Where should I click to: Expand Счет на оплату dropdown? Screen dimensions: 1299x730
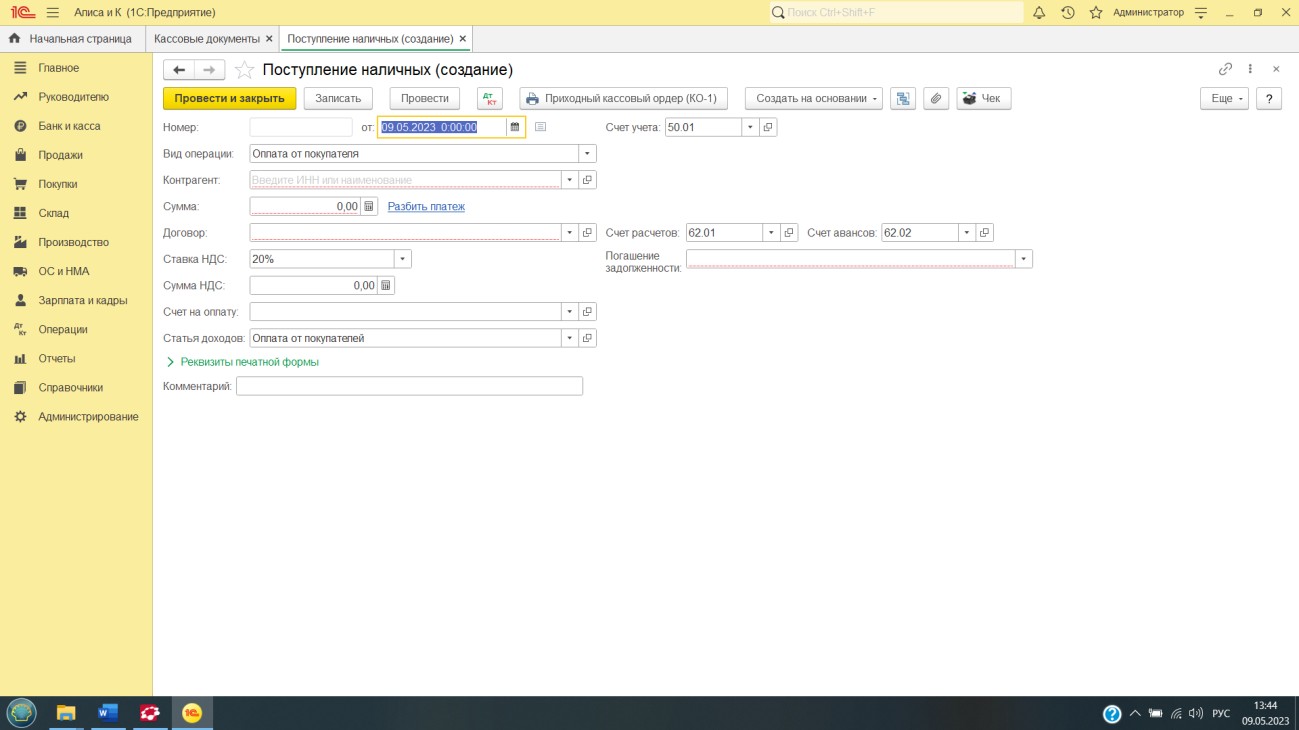[x=570, y=311]
